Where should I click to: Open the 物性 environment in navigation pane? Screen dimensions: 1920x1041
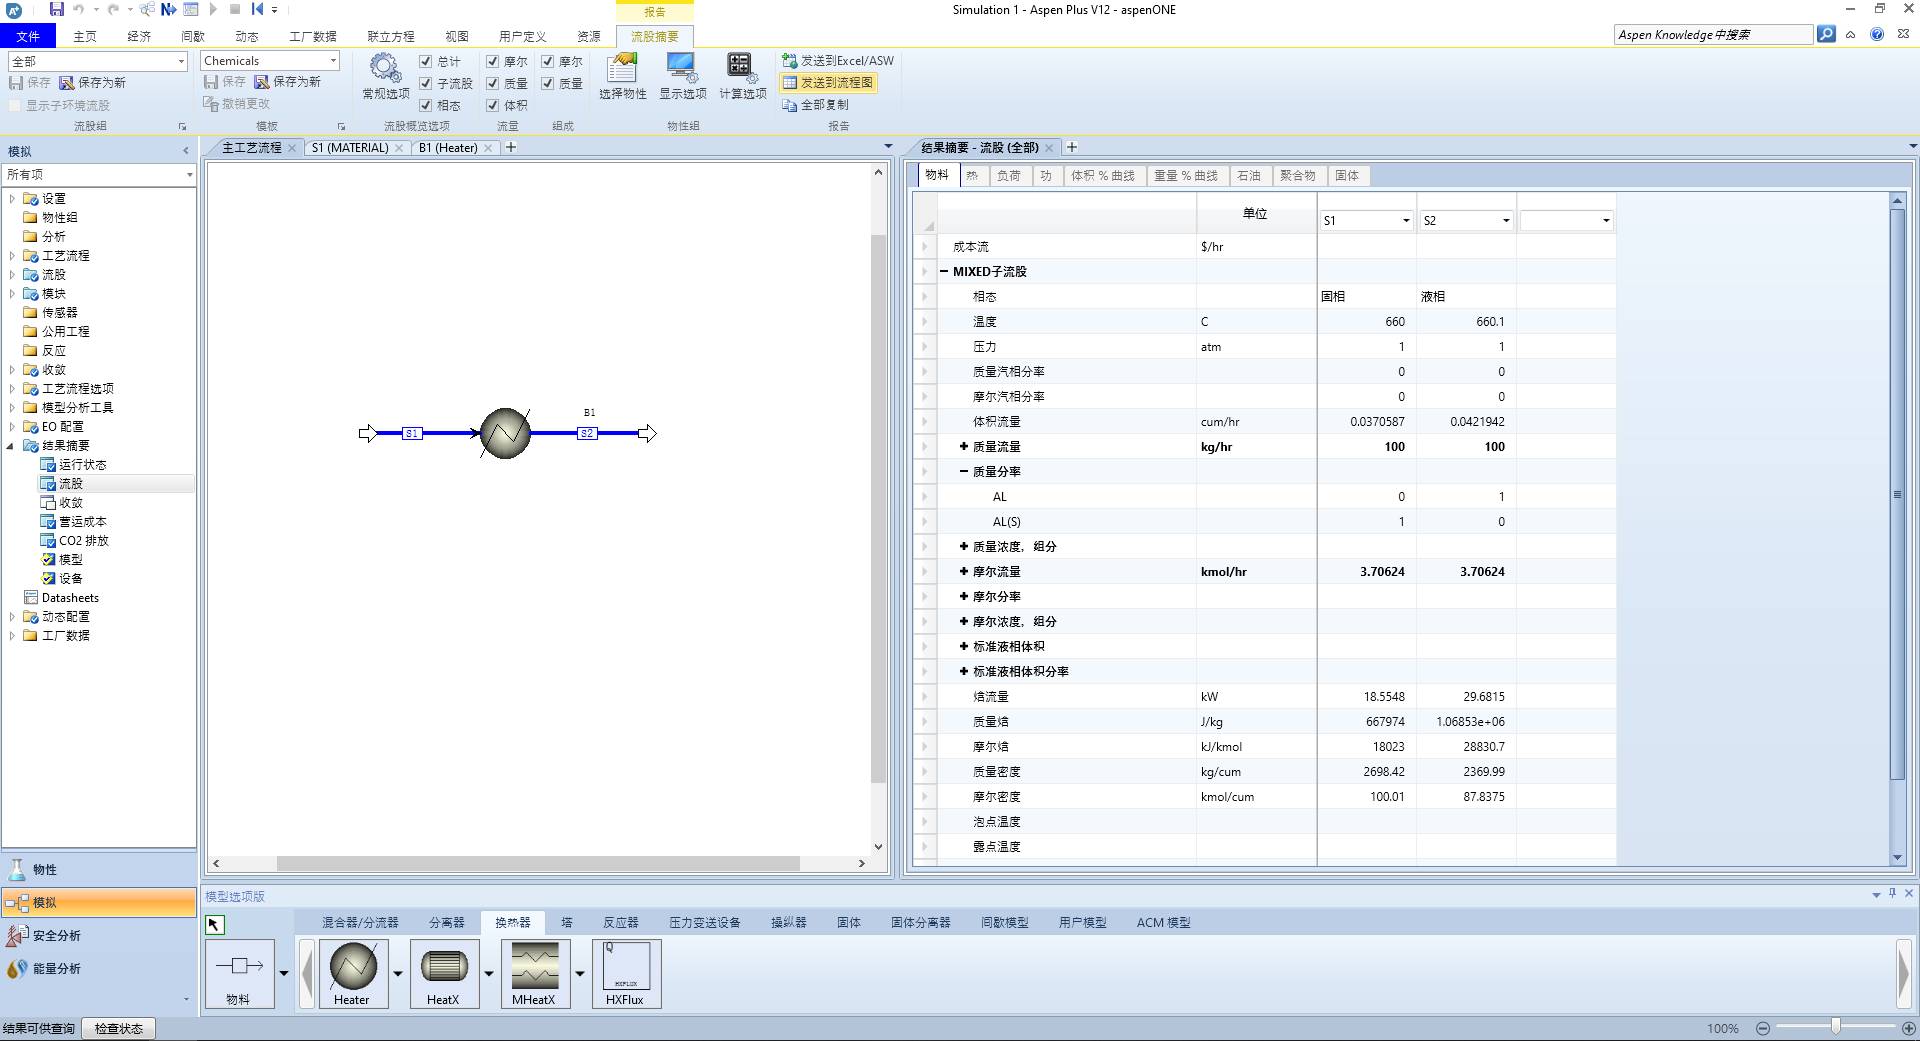pyautogui.click(x=98, y=869)
